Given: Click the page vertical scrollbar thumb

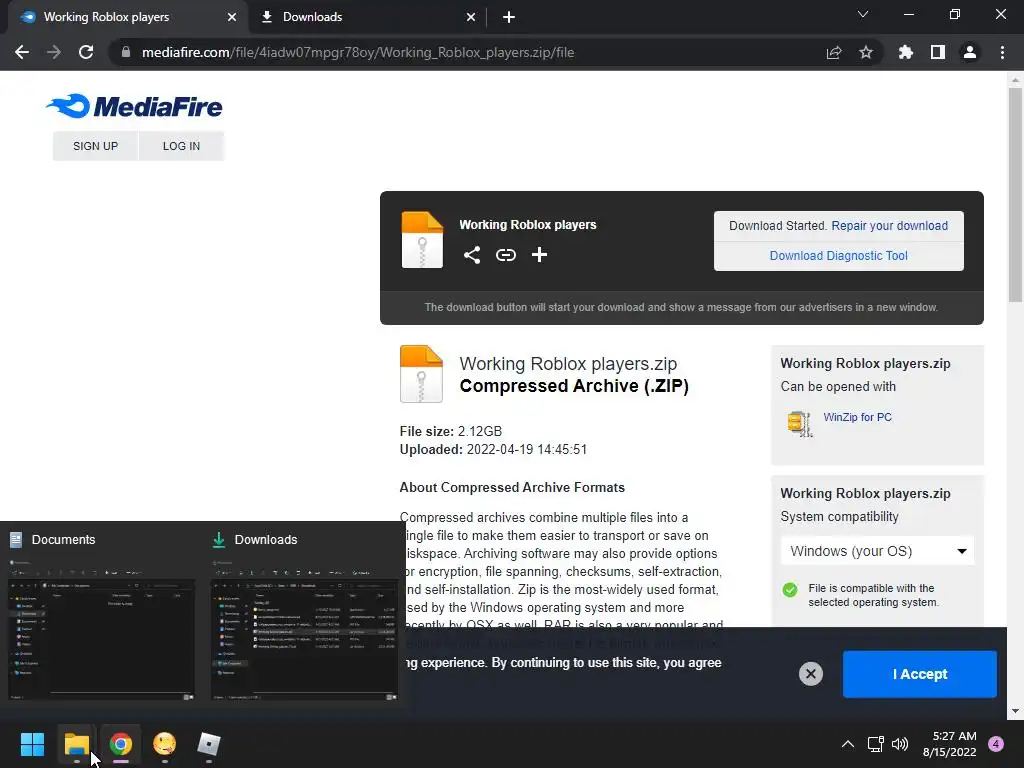Looking at the screenshot, I should (x=1015, y=195).
